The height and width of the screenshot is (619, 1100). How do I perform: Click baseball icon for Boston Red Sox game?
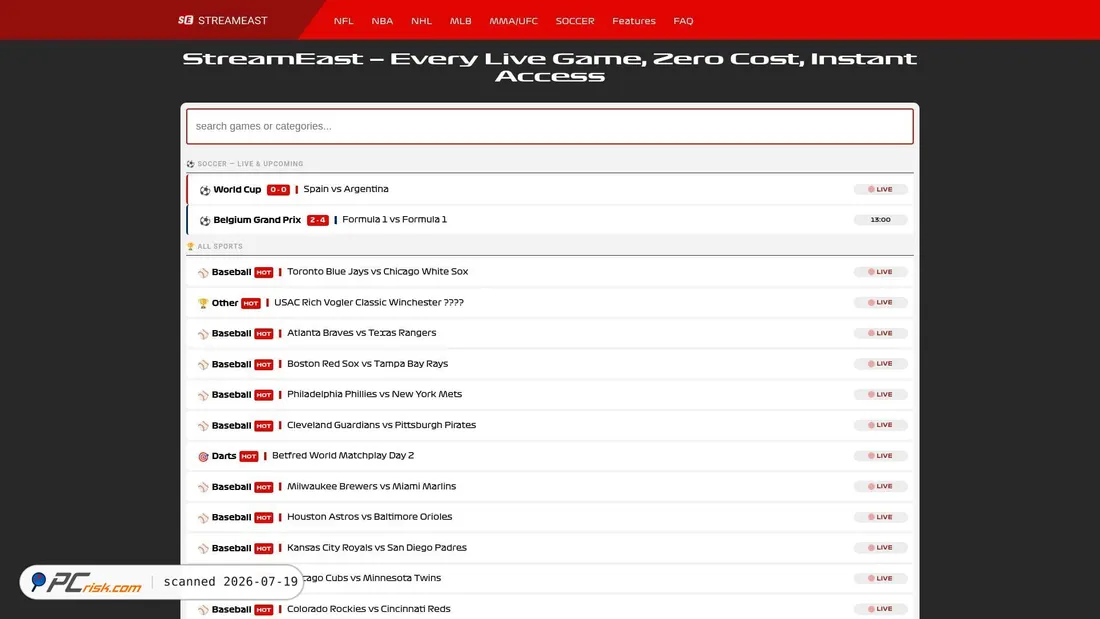(203, 364)
